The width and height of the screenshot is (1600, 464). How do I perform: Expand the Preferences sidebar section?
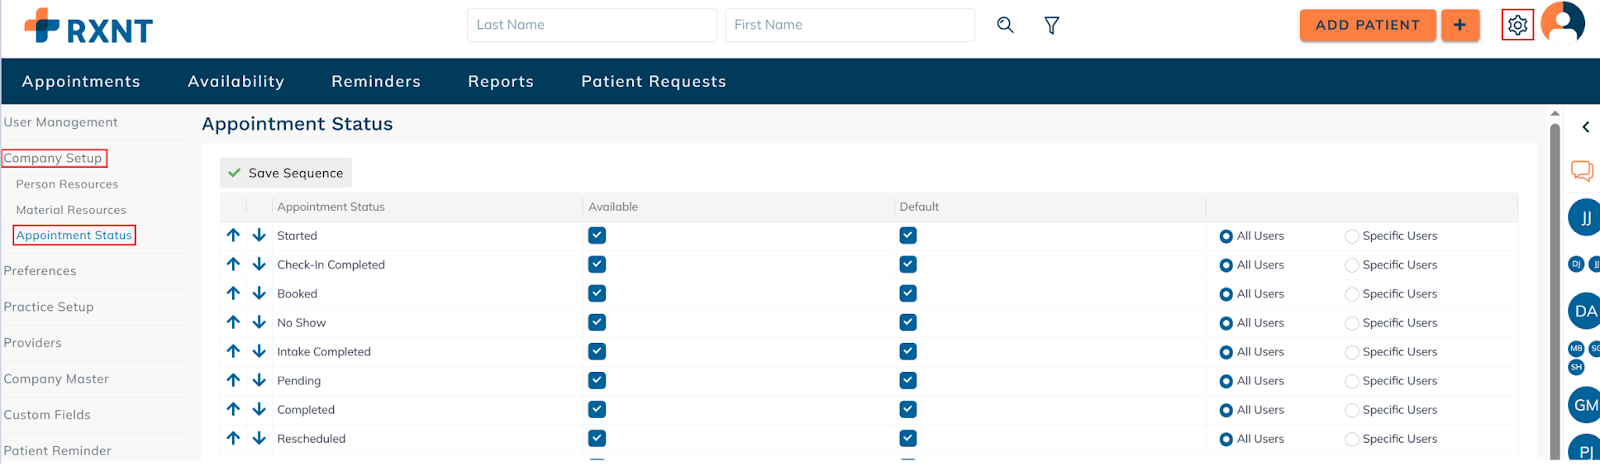pos(40,271)
